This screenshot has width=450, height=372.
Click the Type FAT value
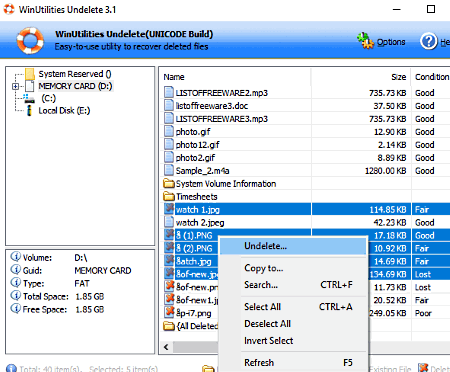coord(82,283)
